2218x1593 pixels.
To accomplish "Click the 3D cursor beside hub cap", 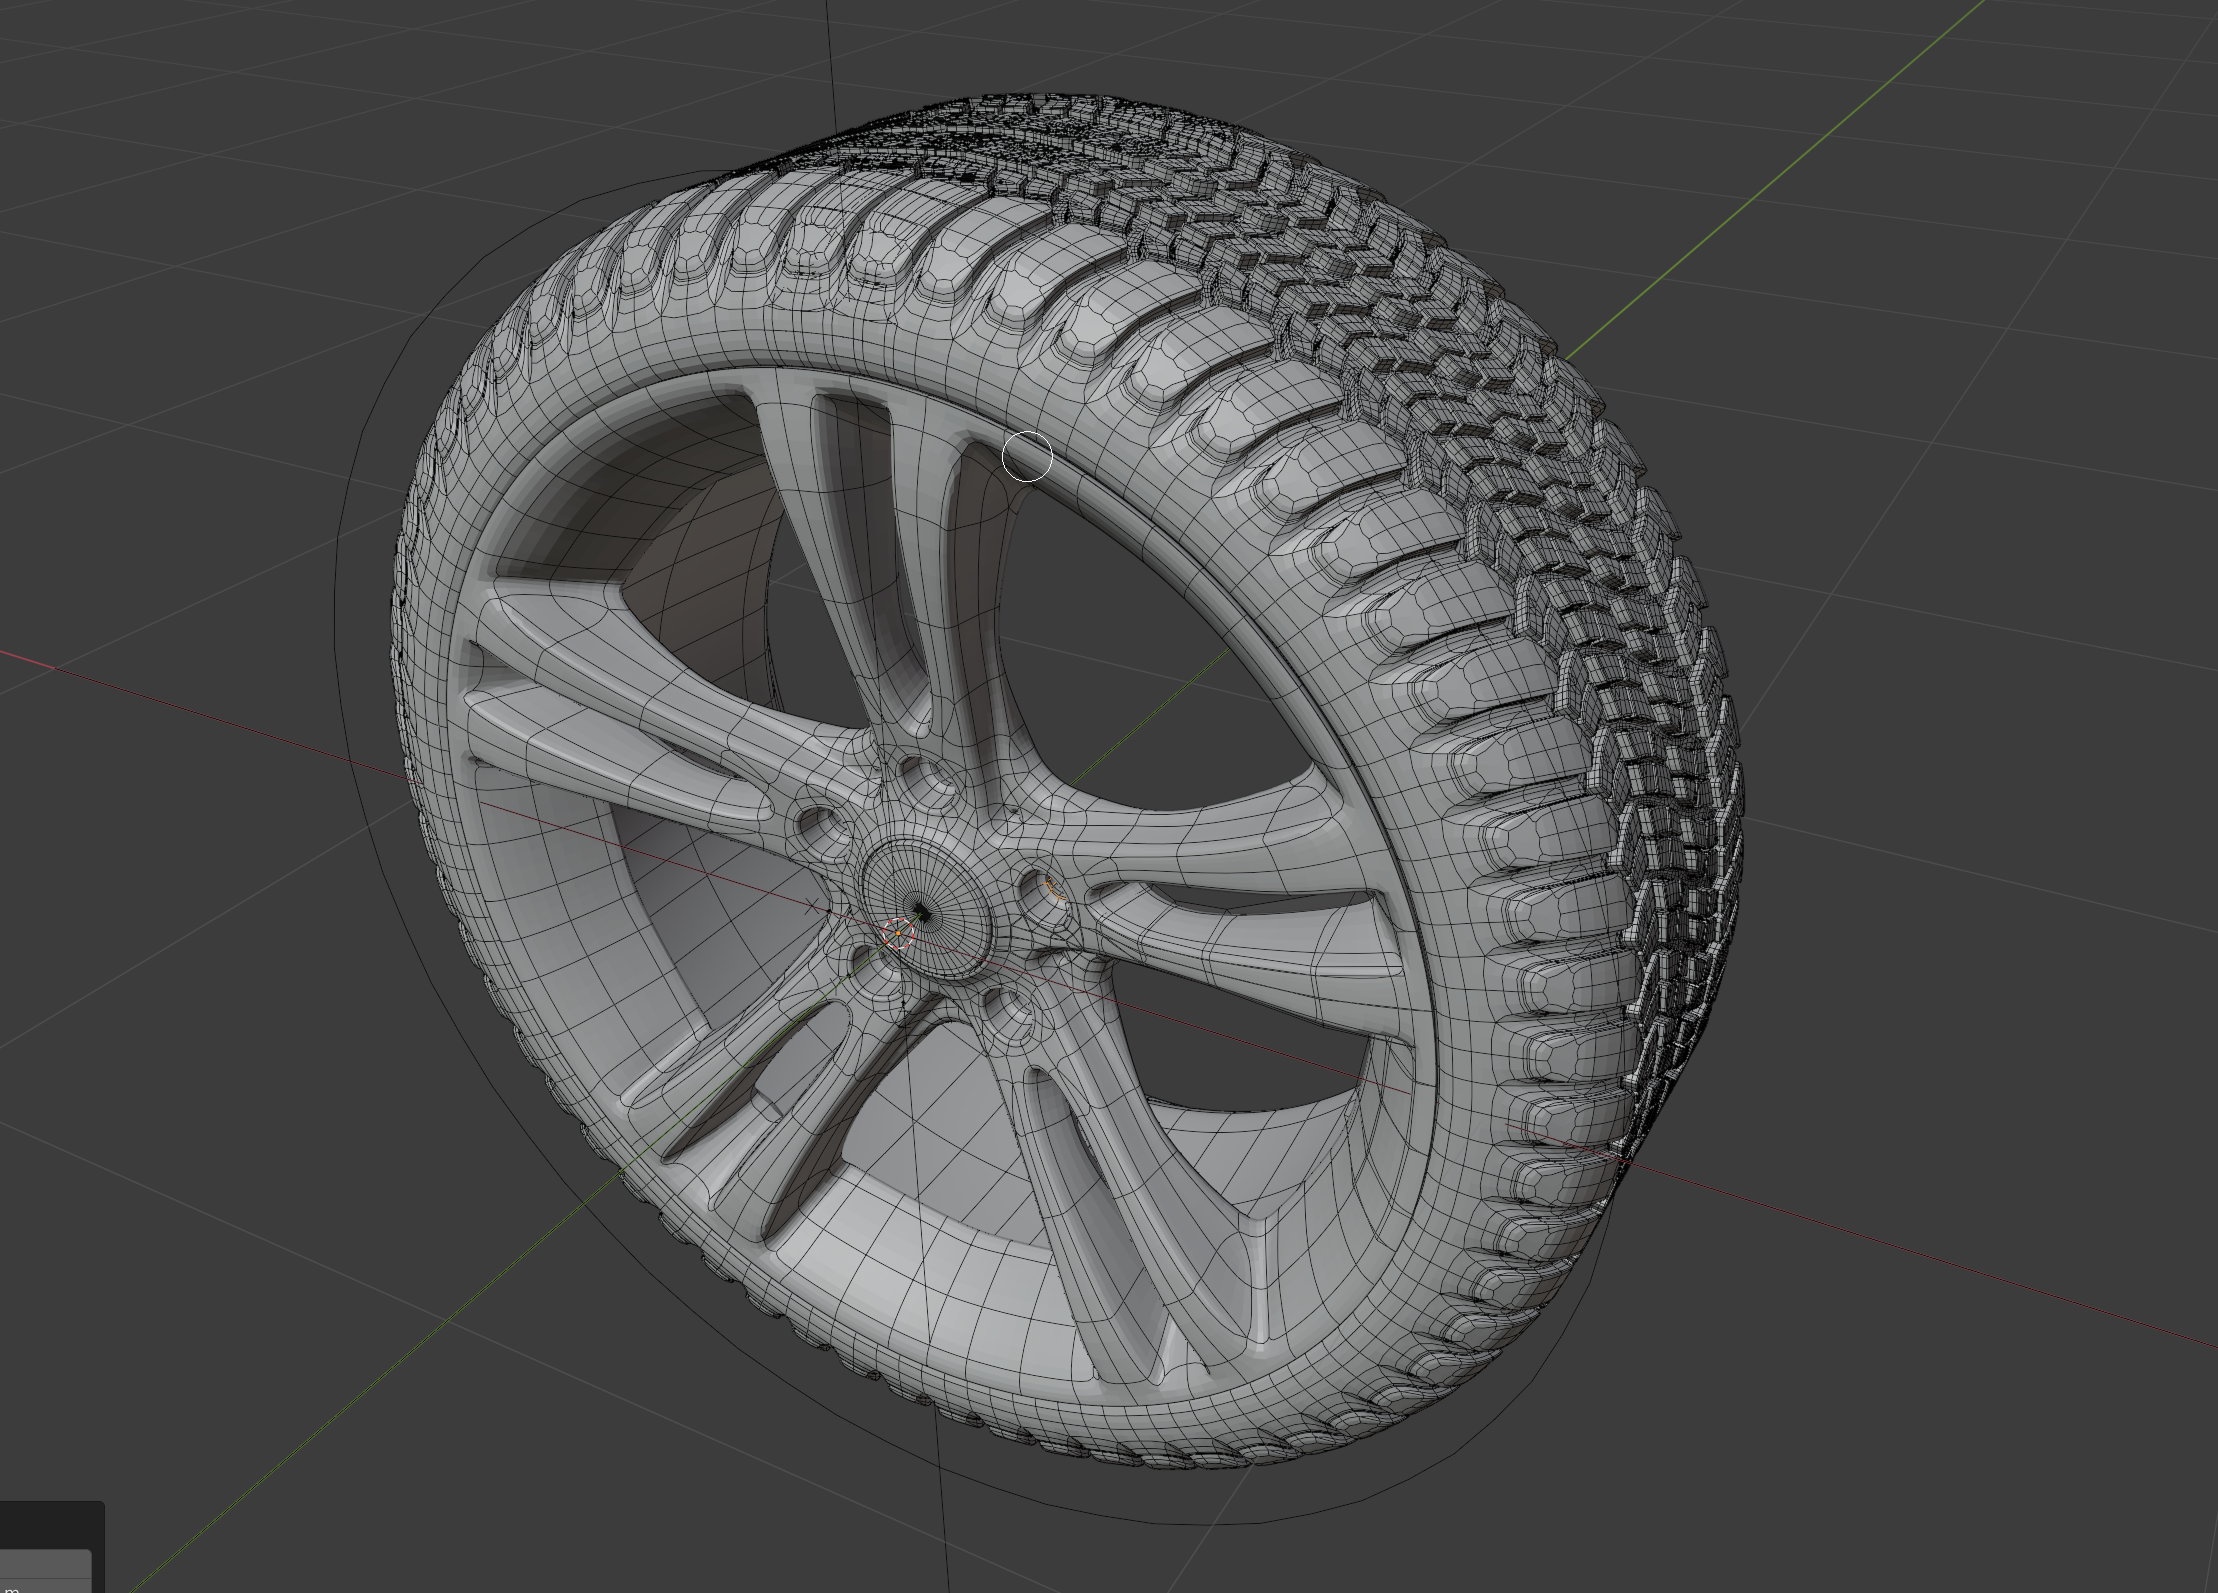I will 899,934.
